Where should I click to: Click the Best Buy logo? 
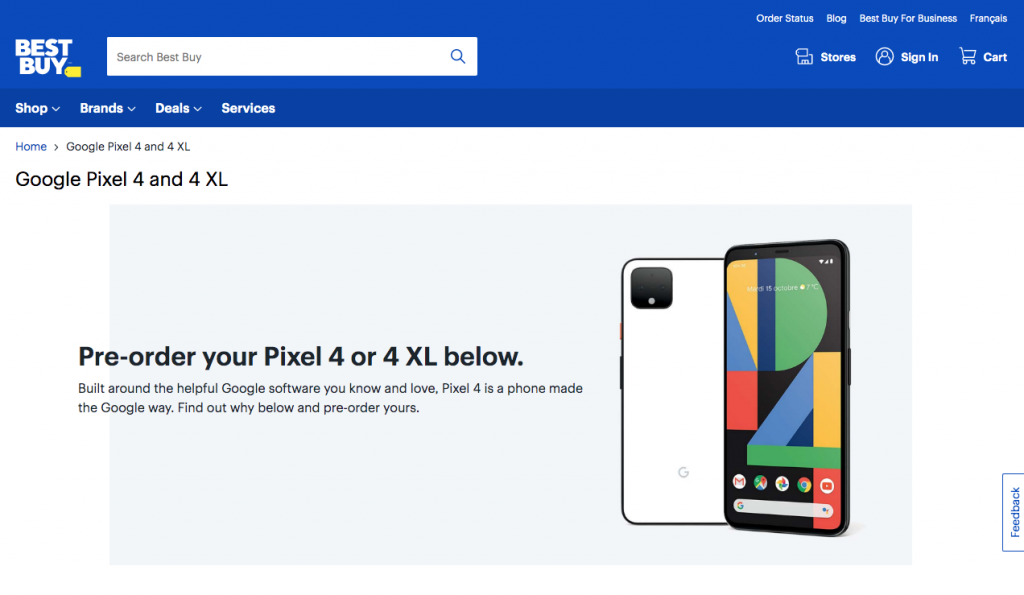(48, 57)
